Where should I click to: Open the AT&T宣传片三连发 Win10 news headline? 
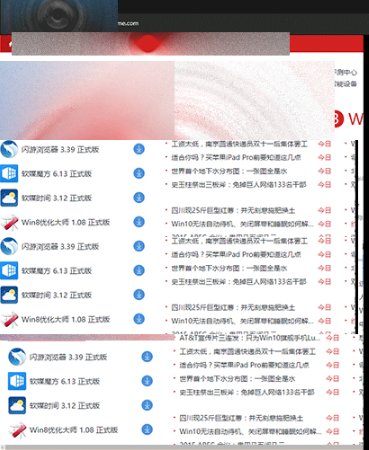[x=250, y=338]
